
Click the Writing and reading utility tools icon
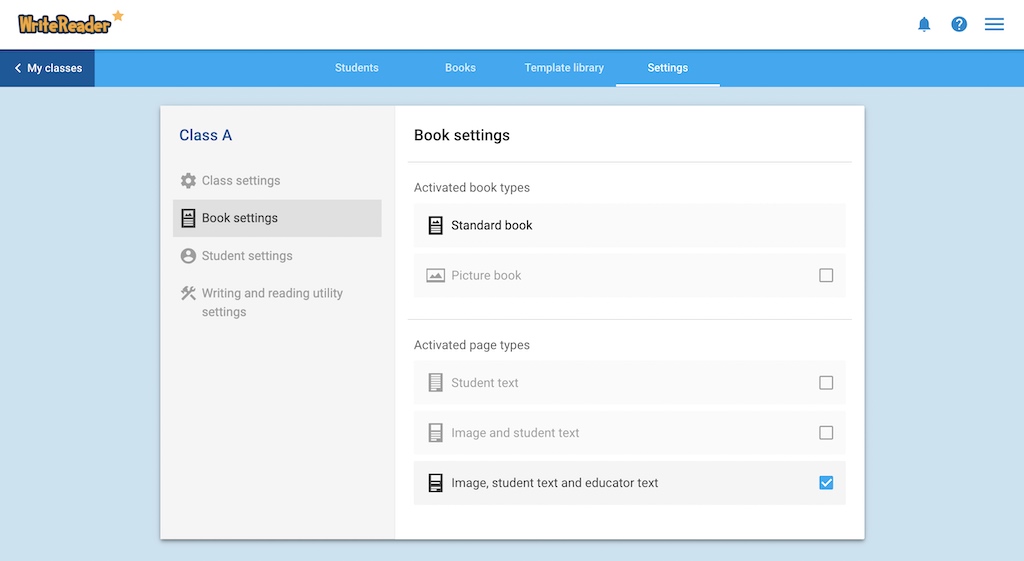188,293
